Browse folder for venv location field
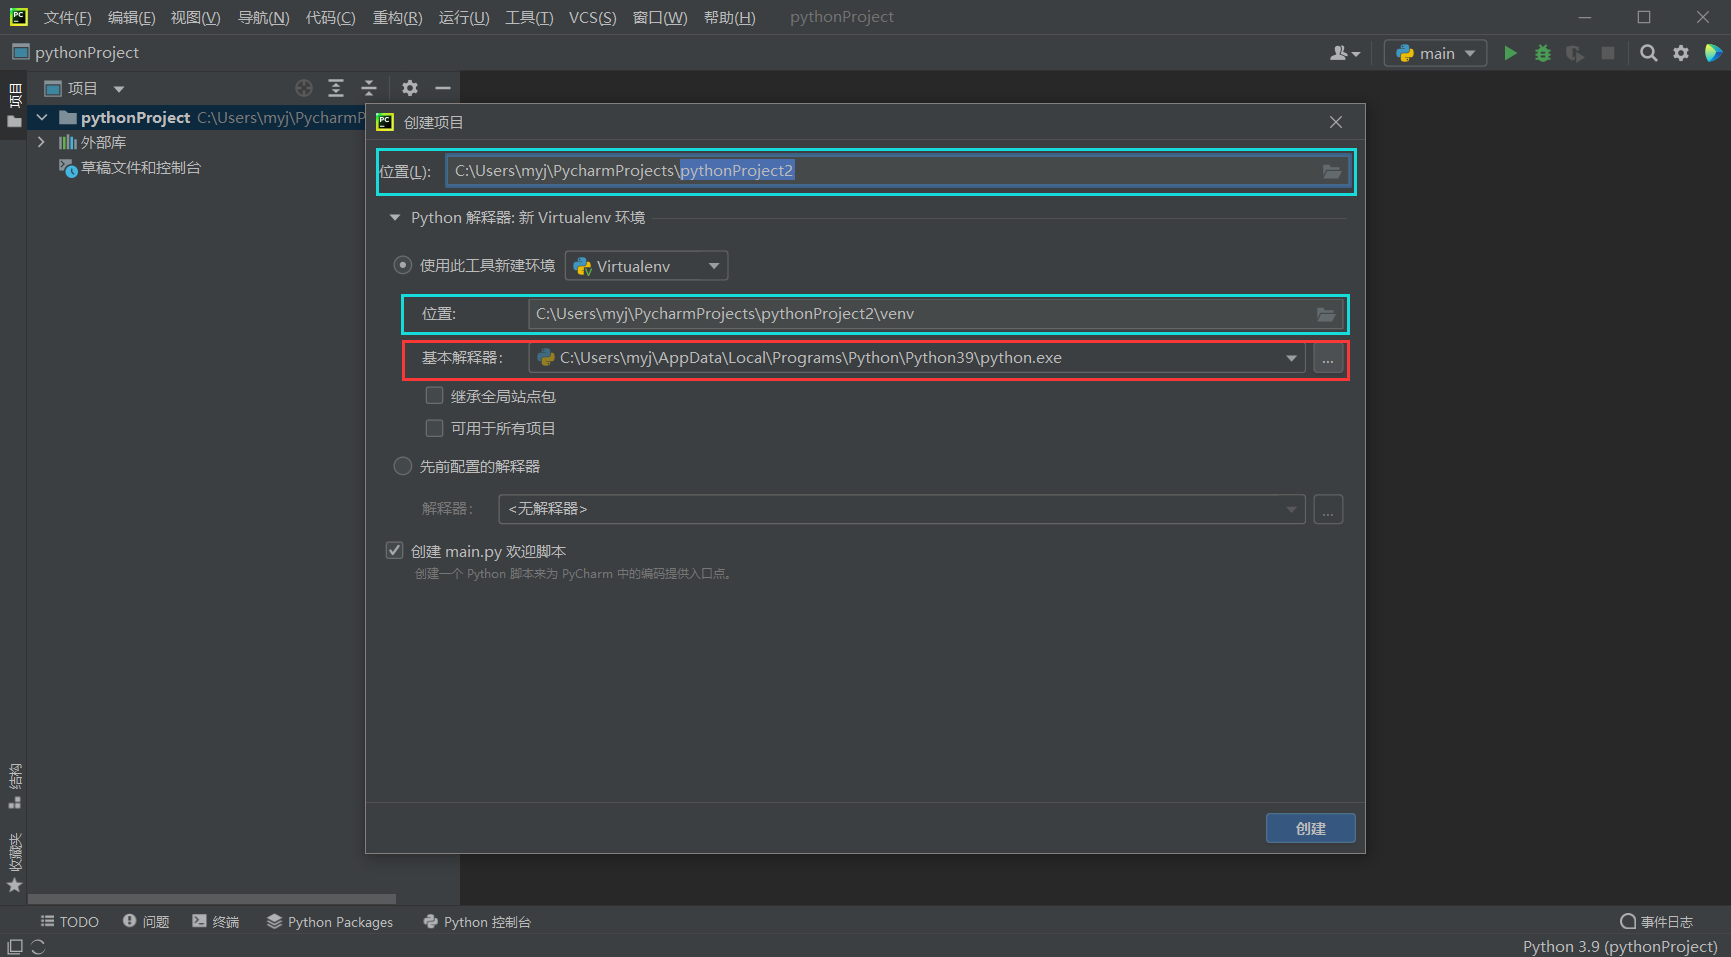 (x=1326, y=314)
